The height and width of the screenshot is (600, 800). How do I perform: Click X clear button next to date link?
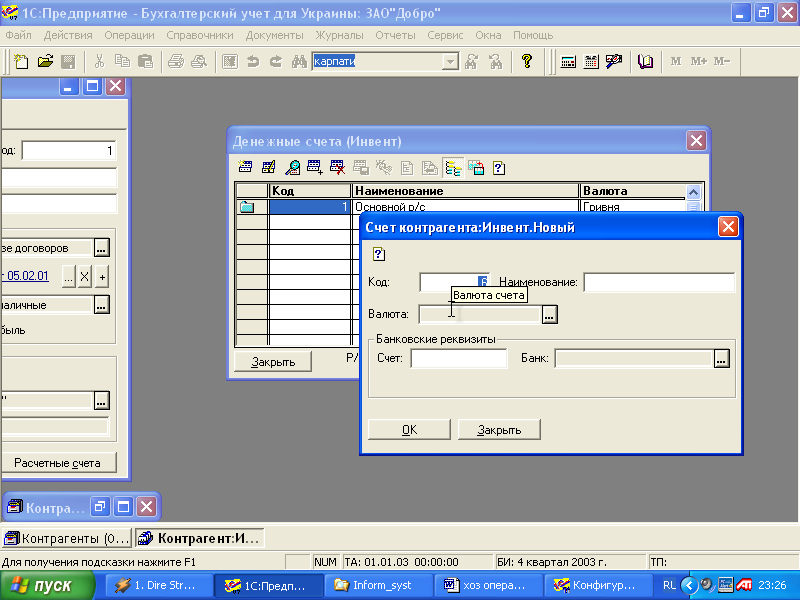(x=85, y=277)
